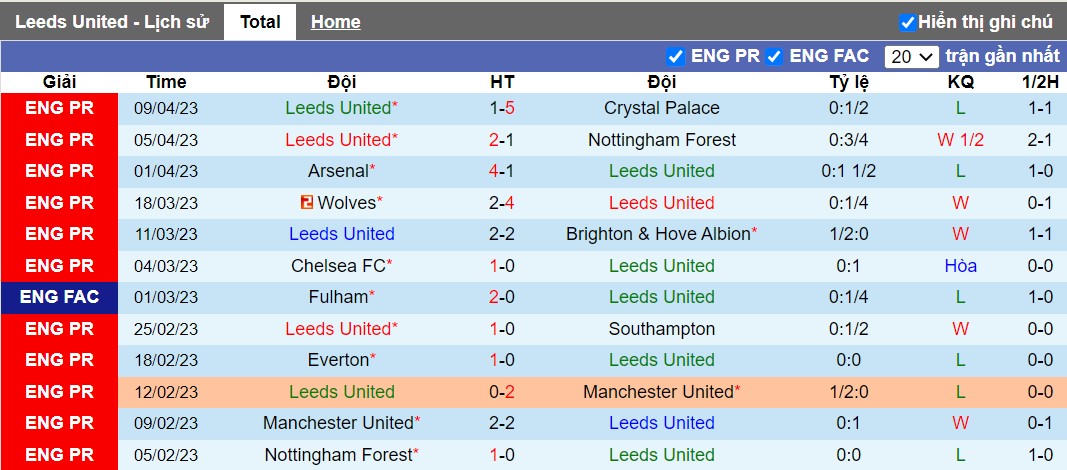Select the highlighted 12/02/23 Manchester United row
Screen dimensions: 1067x470
coord(534,392)
